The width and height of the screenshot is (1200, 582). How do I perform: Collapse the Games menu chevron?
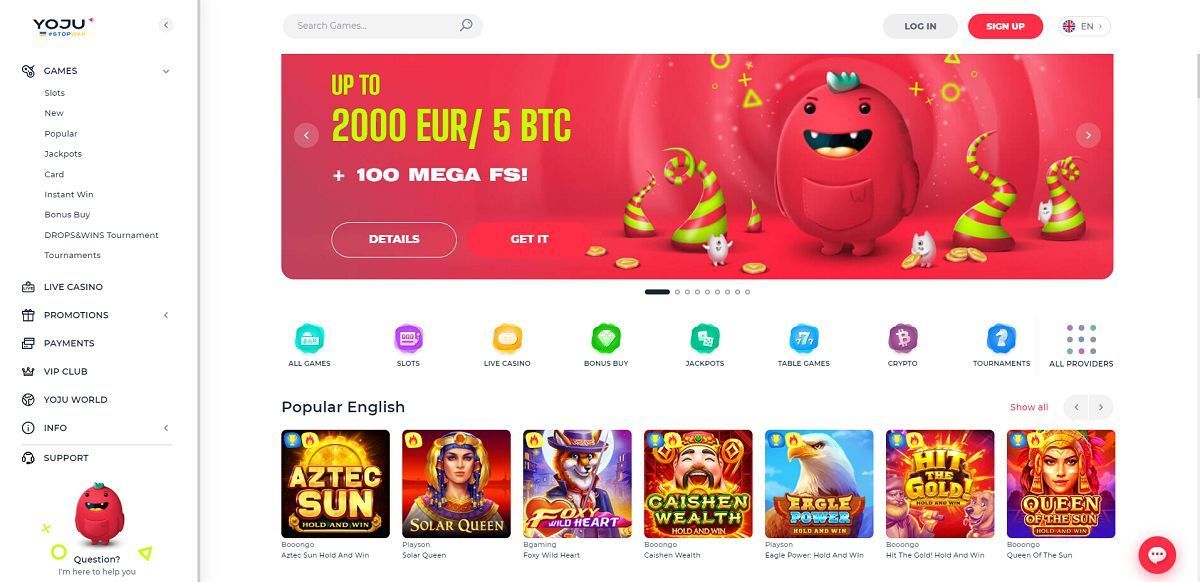166,71
